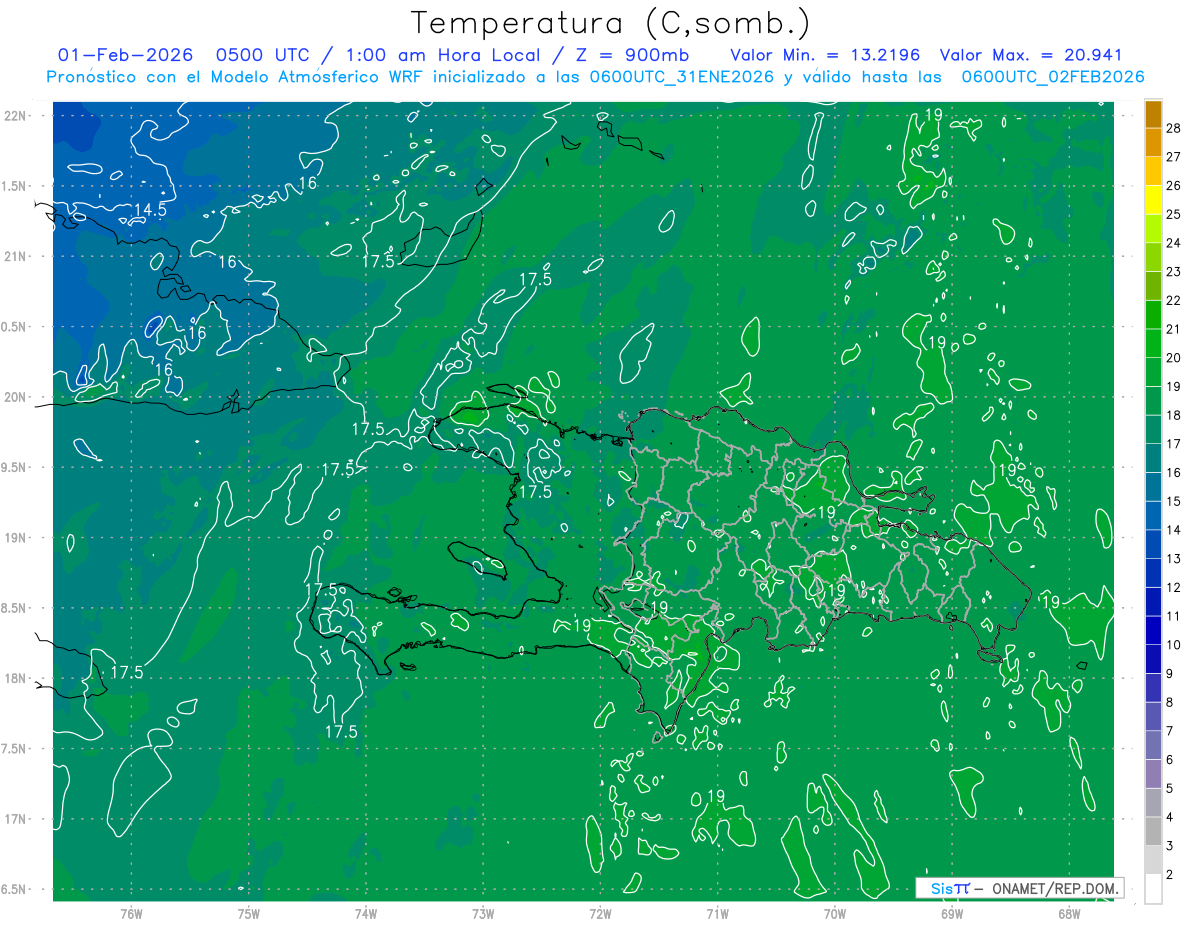Click the '69W' longitude axis label
Image resolution: width=1200 pixels, height=927 pixels.
952,913
